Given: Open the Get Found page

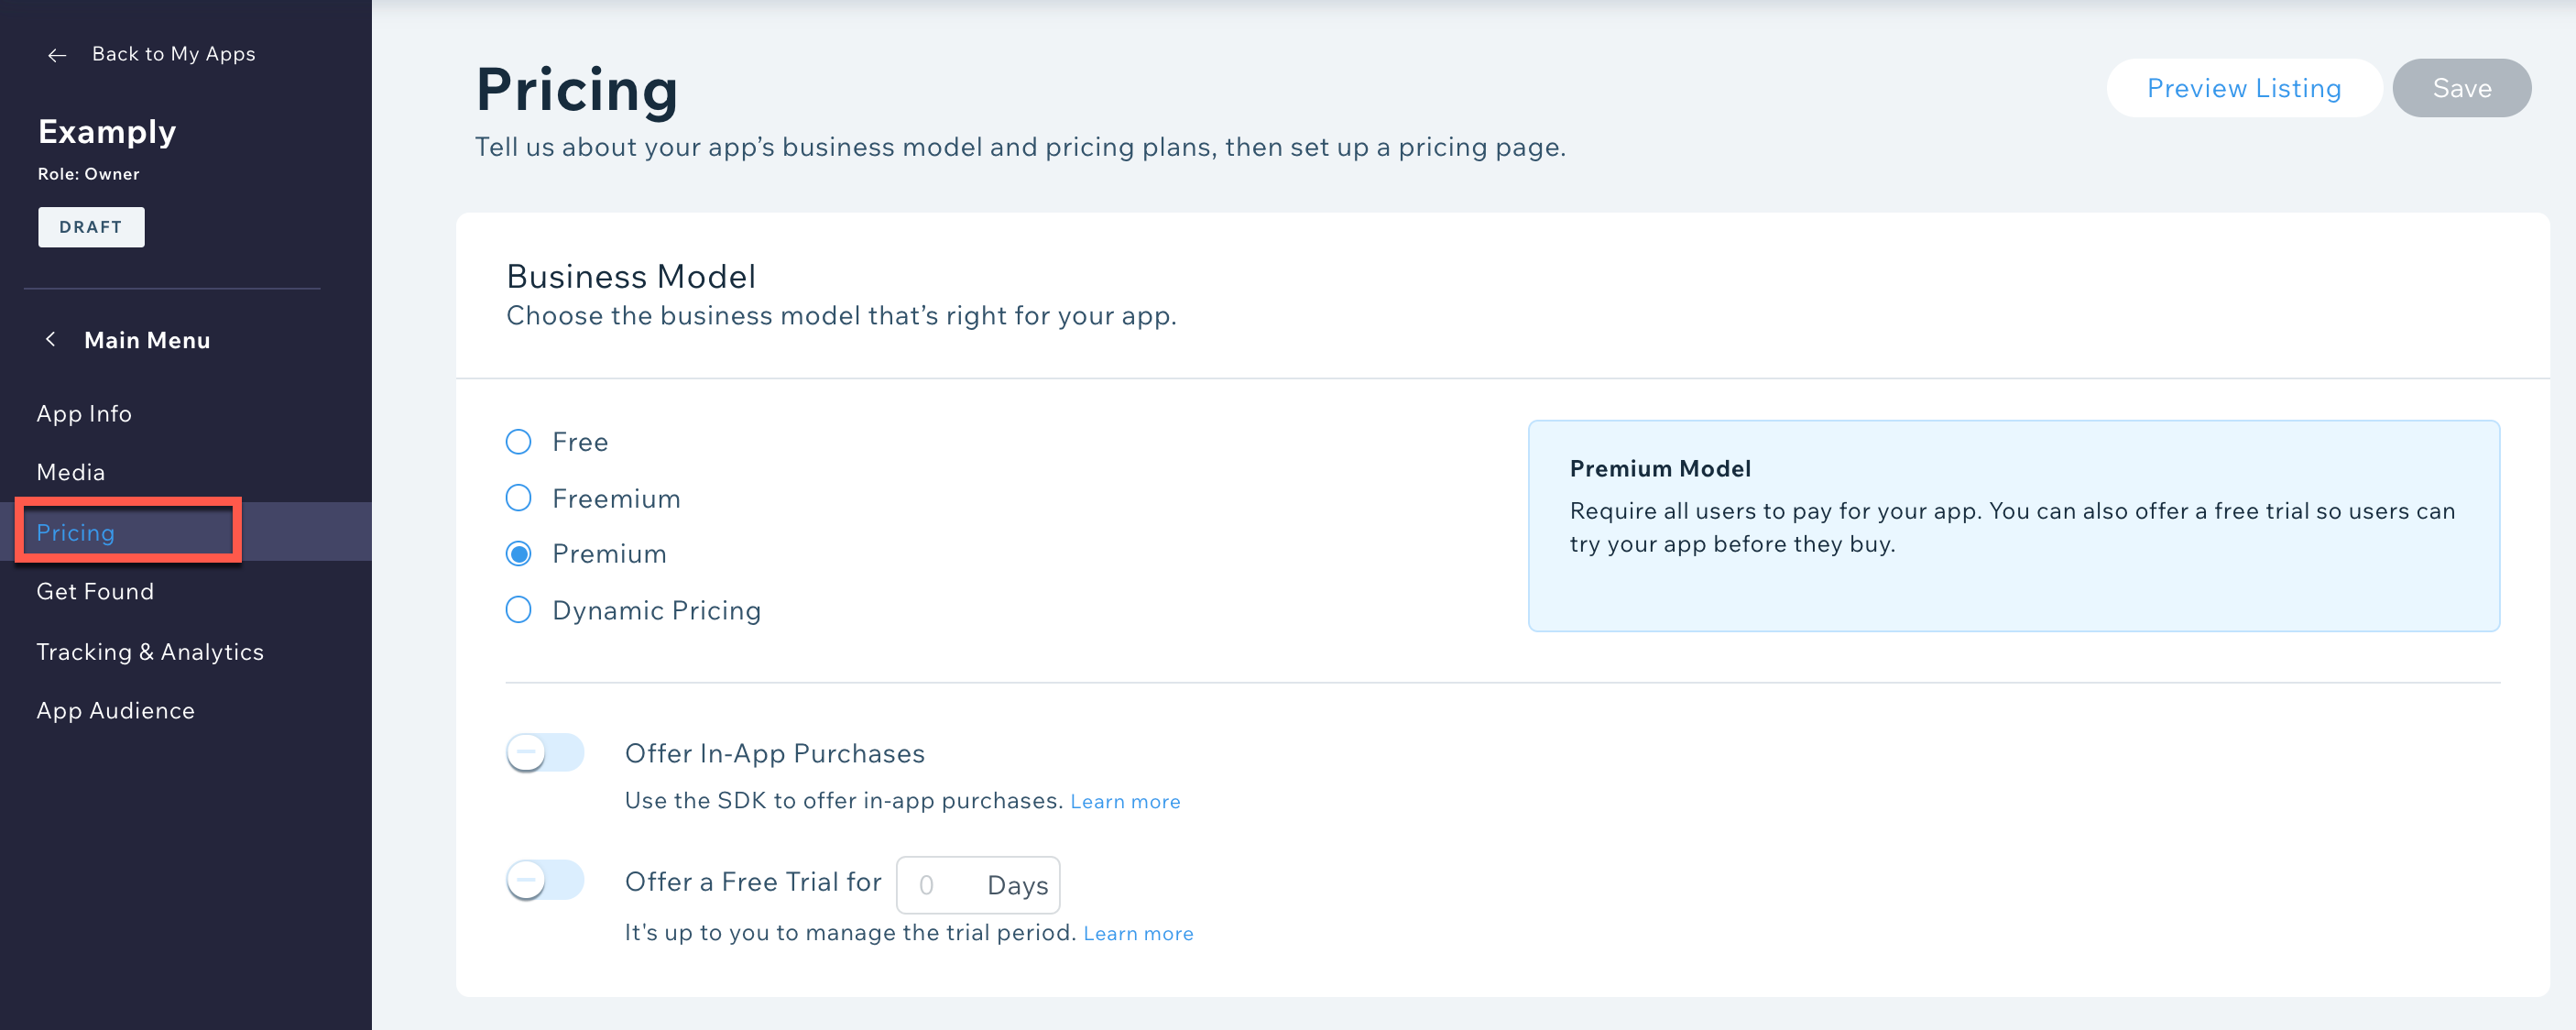Looking at the screenshot, I should [x=95, y=592].
